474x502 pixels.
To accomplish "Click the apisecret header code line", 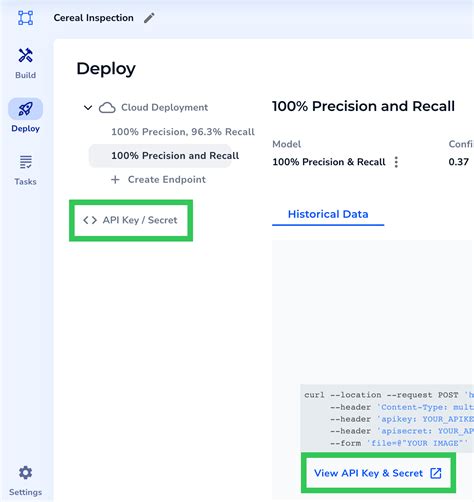I will tap(402, 431).
